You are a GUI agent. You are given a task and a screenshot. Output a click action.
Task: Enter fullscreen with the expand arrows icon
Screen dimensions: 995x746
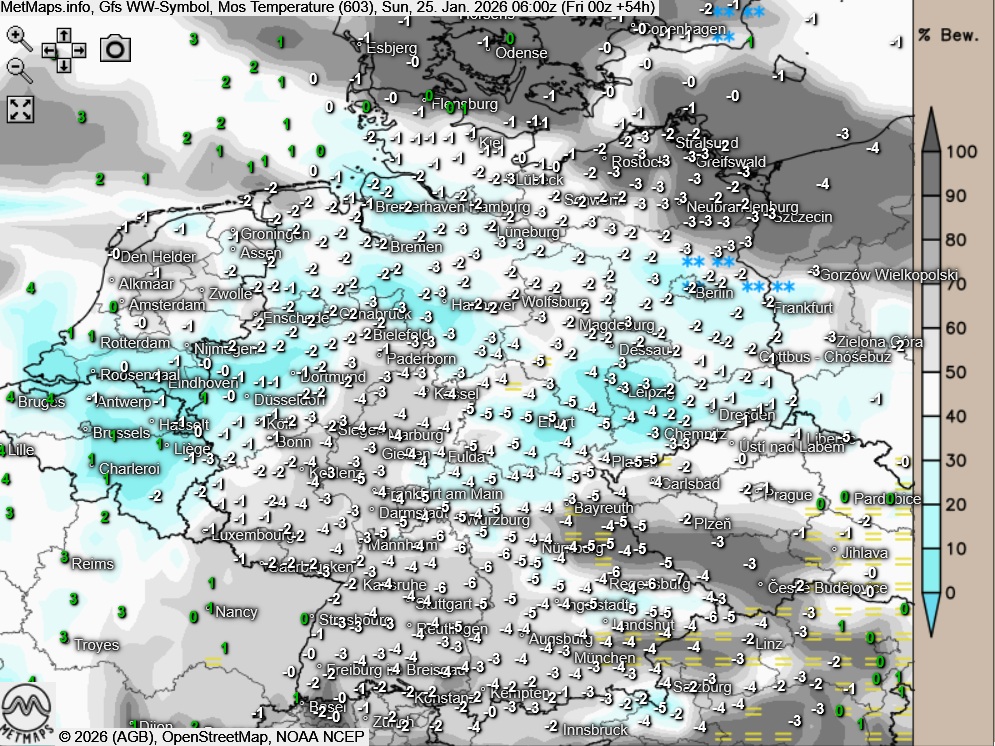coord(21,109)
